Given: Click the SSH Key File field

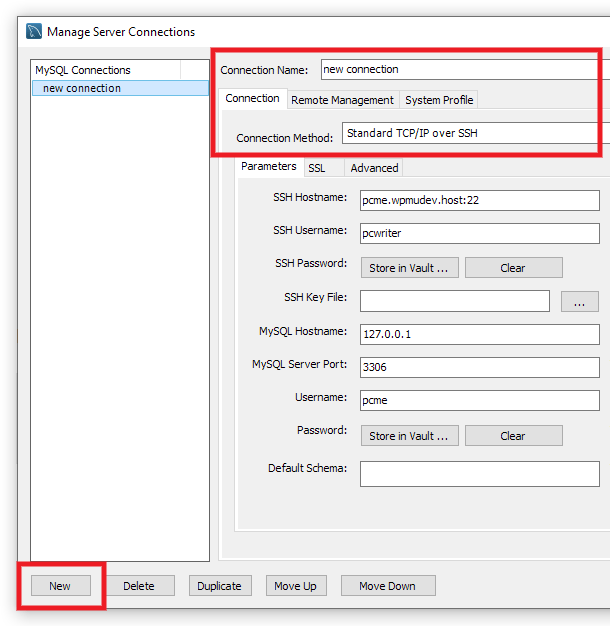Looking at the screenshot, I should click(x=455, y=301).
